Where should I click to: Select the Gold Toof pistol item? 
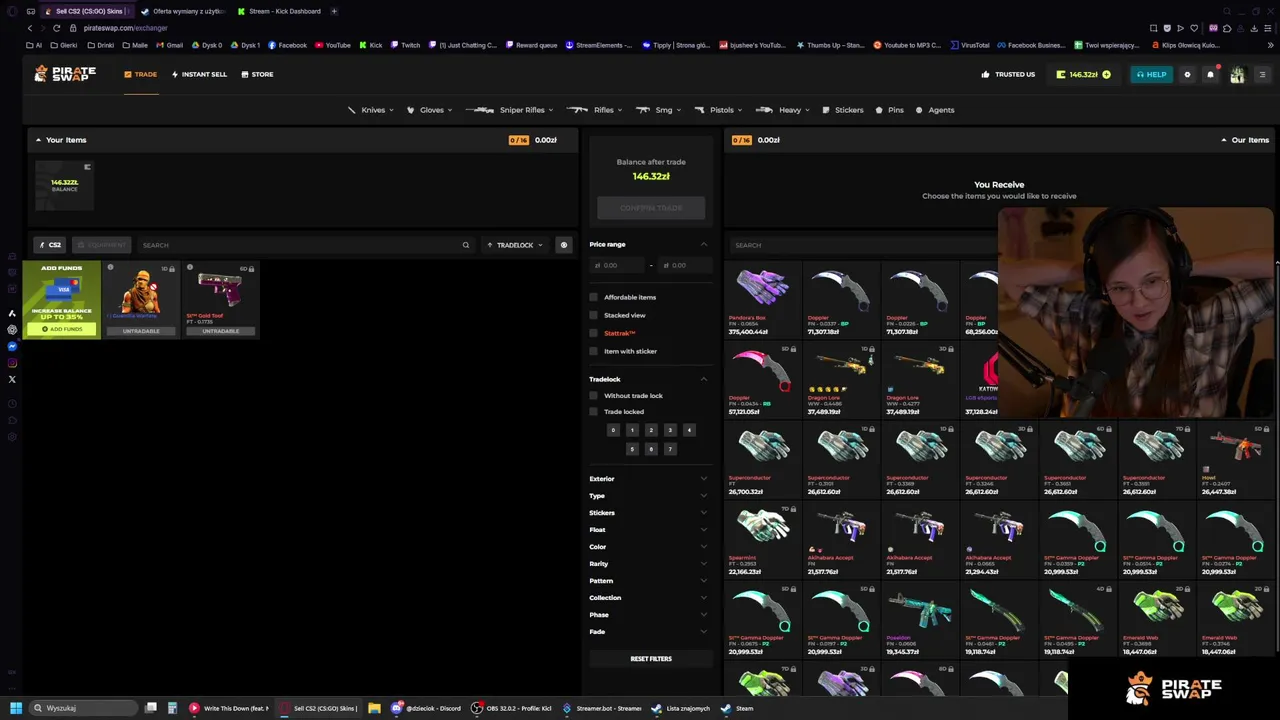click(x=220, y=299)
